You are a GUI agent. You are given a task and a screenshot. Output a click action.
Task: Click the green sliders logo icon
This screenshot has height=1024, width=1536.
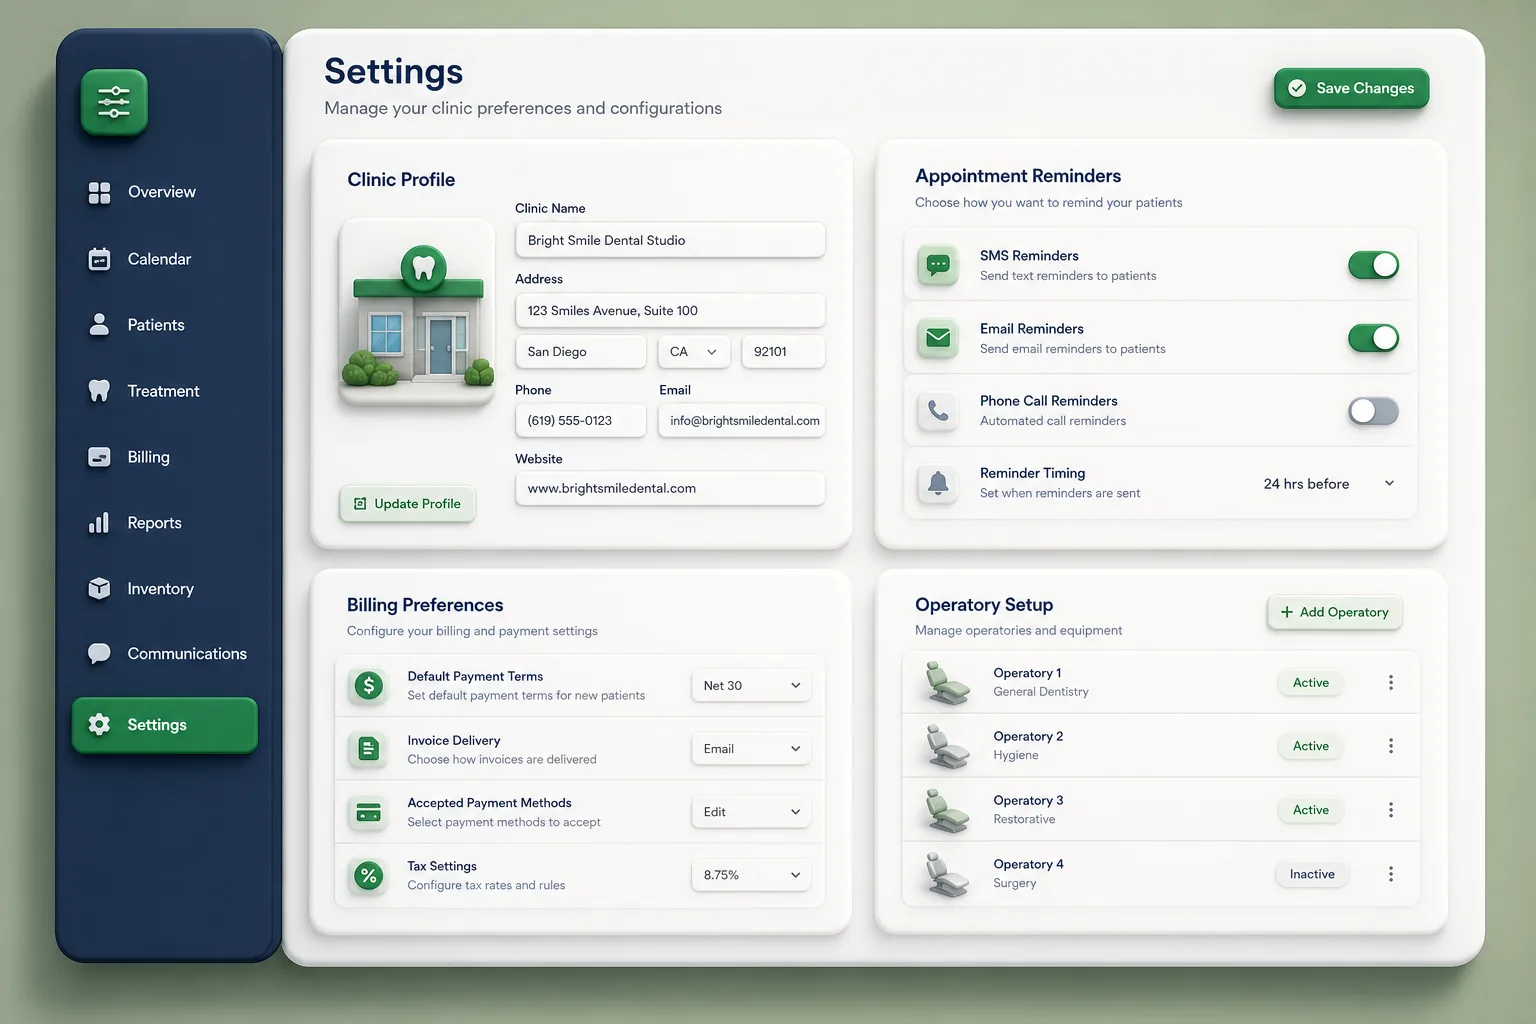(114, 102)
